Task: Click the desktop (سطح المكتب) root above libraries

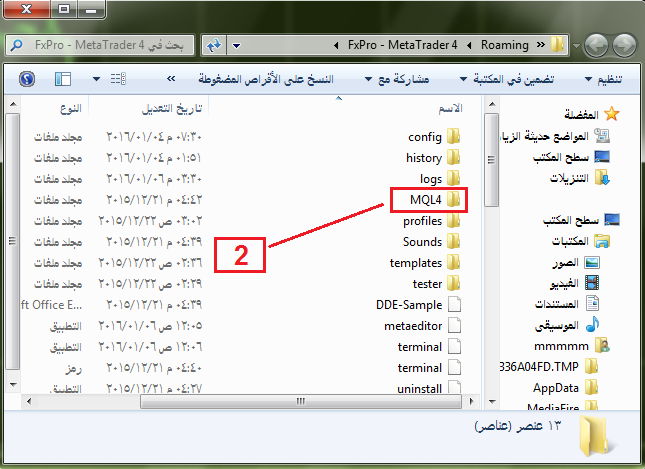Action: pos(581,220)
